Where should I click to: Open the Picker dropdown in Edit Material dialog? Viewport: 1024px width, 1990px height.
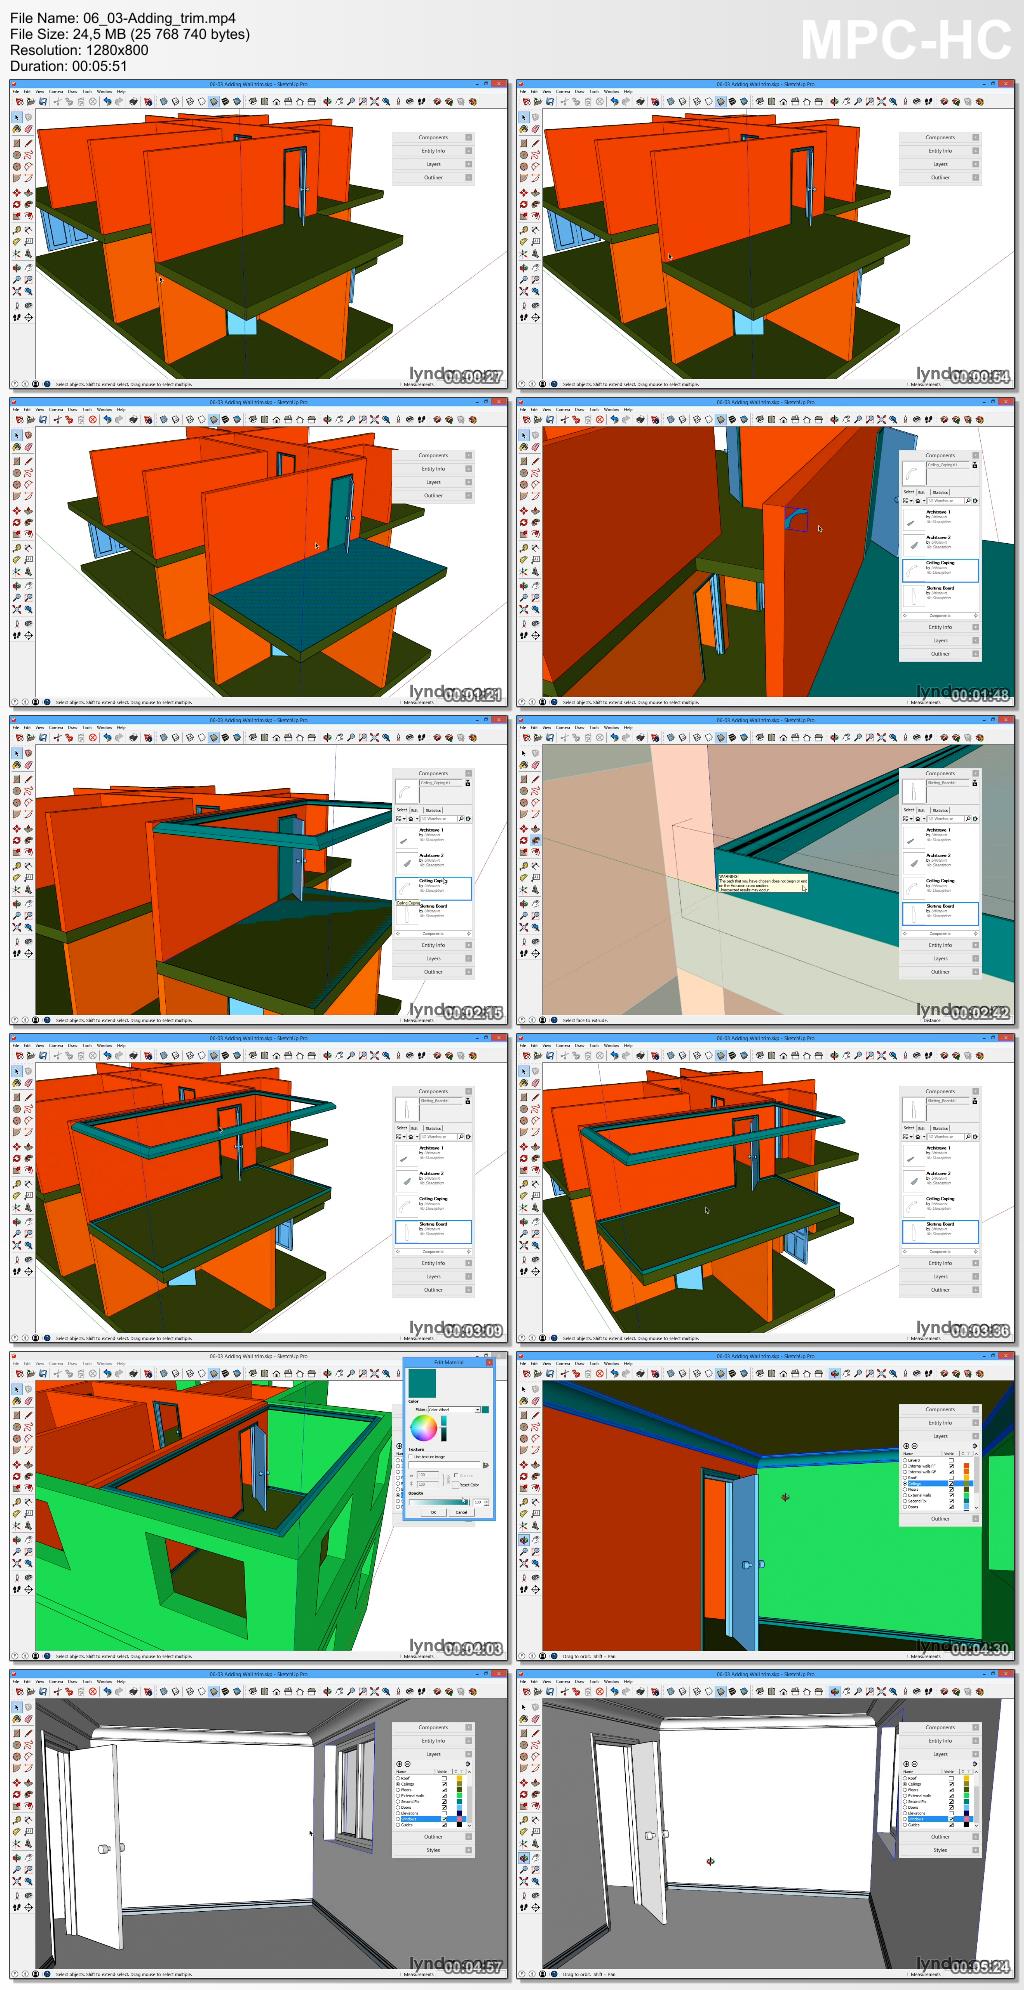[x=455, y=1410]
